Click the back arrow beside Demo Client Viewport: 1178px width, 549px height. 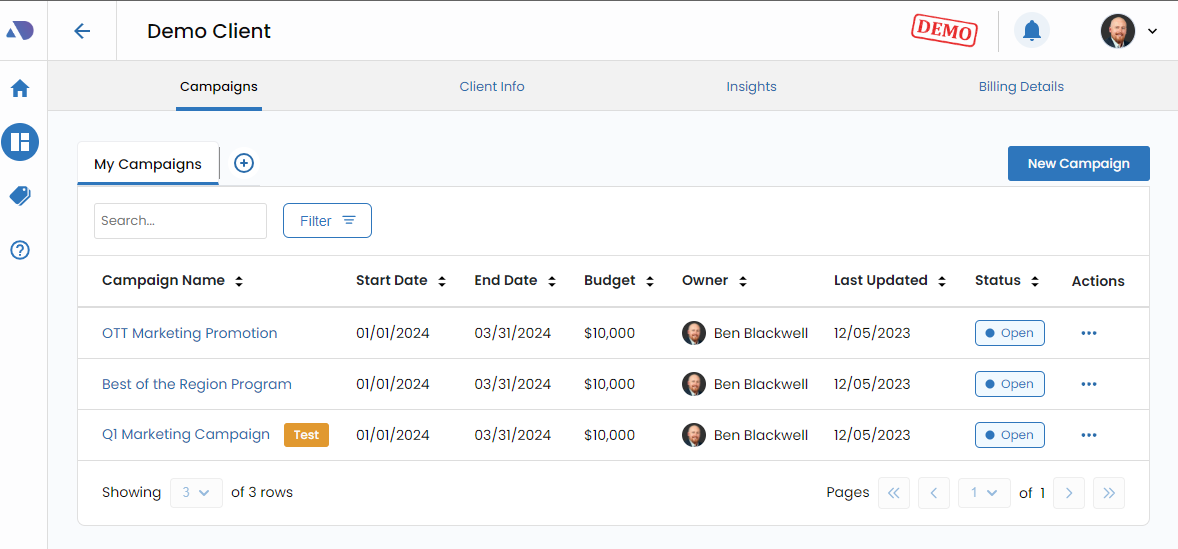click(x=82, y=31)
